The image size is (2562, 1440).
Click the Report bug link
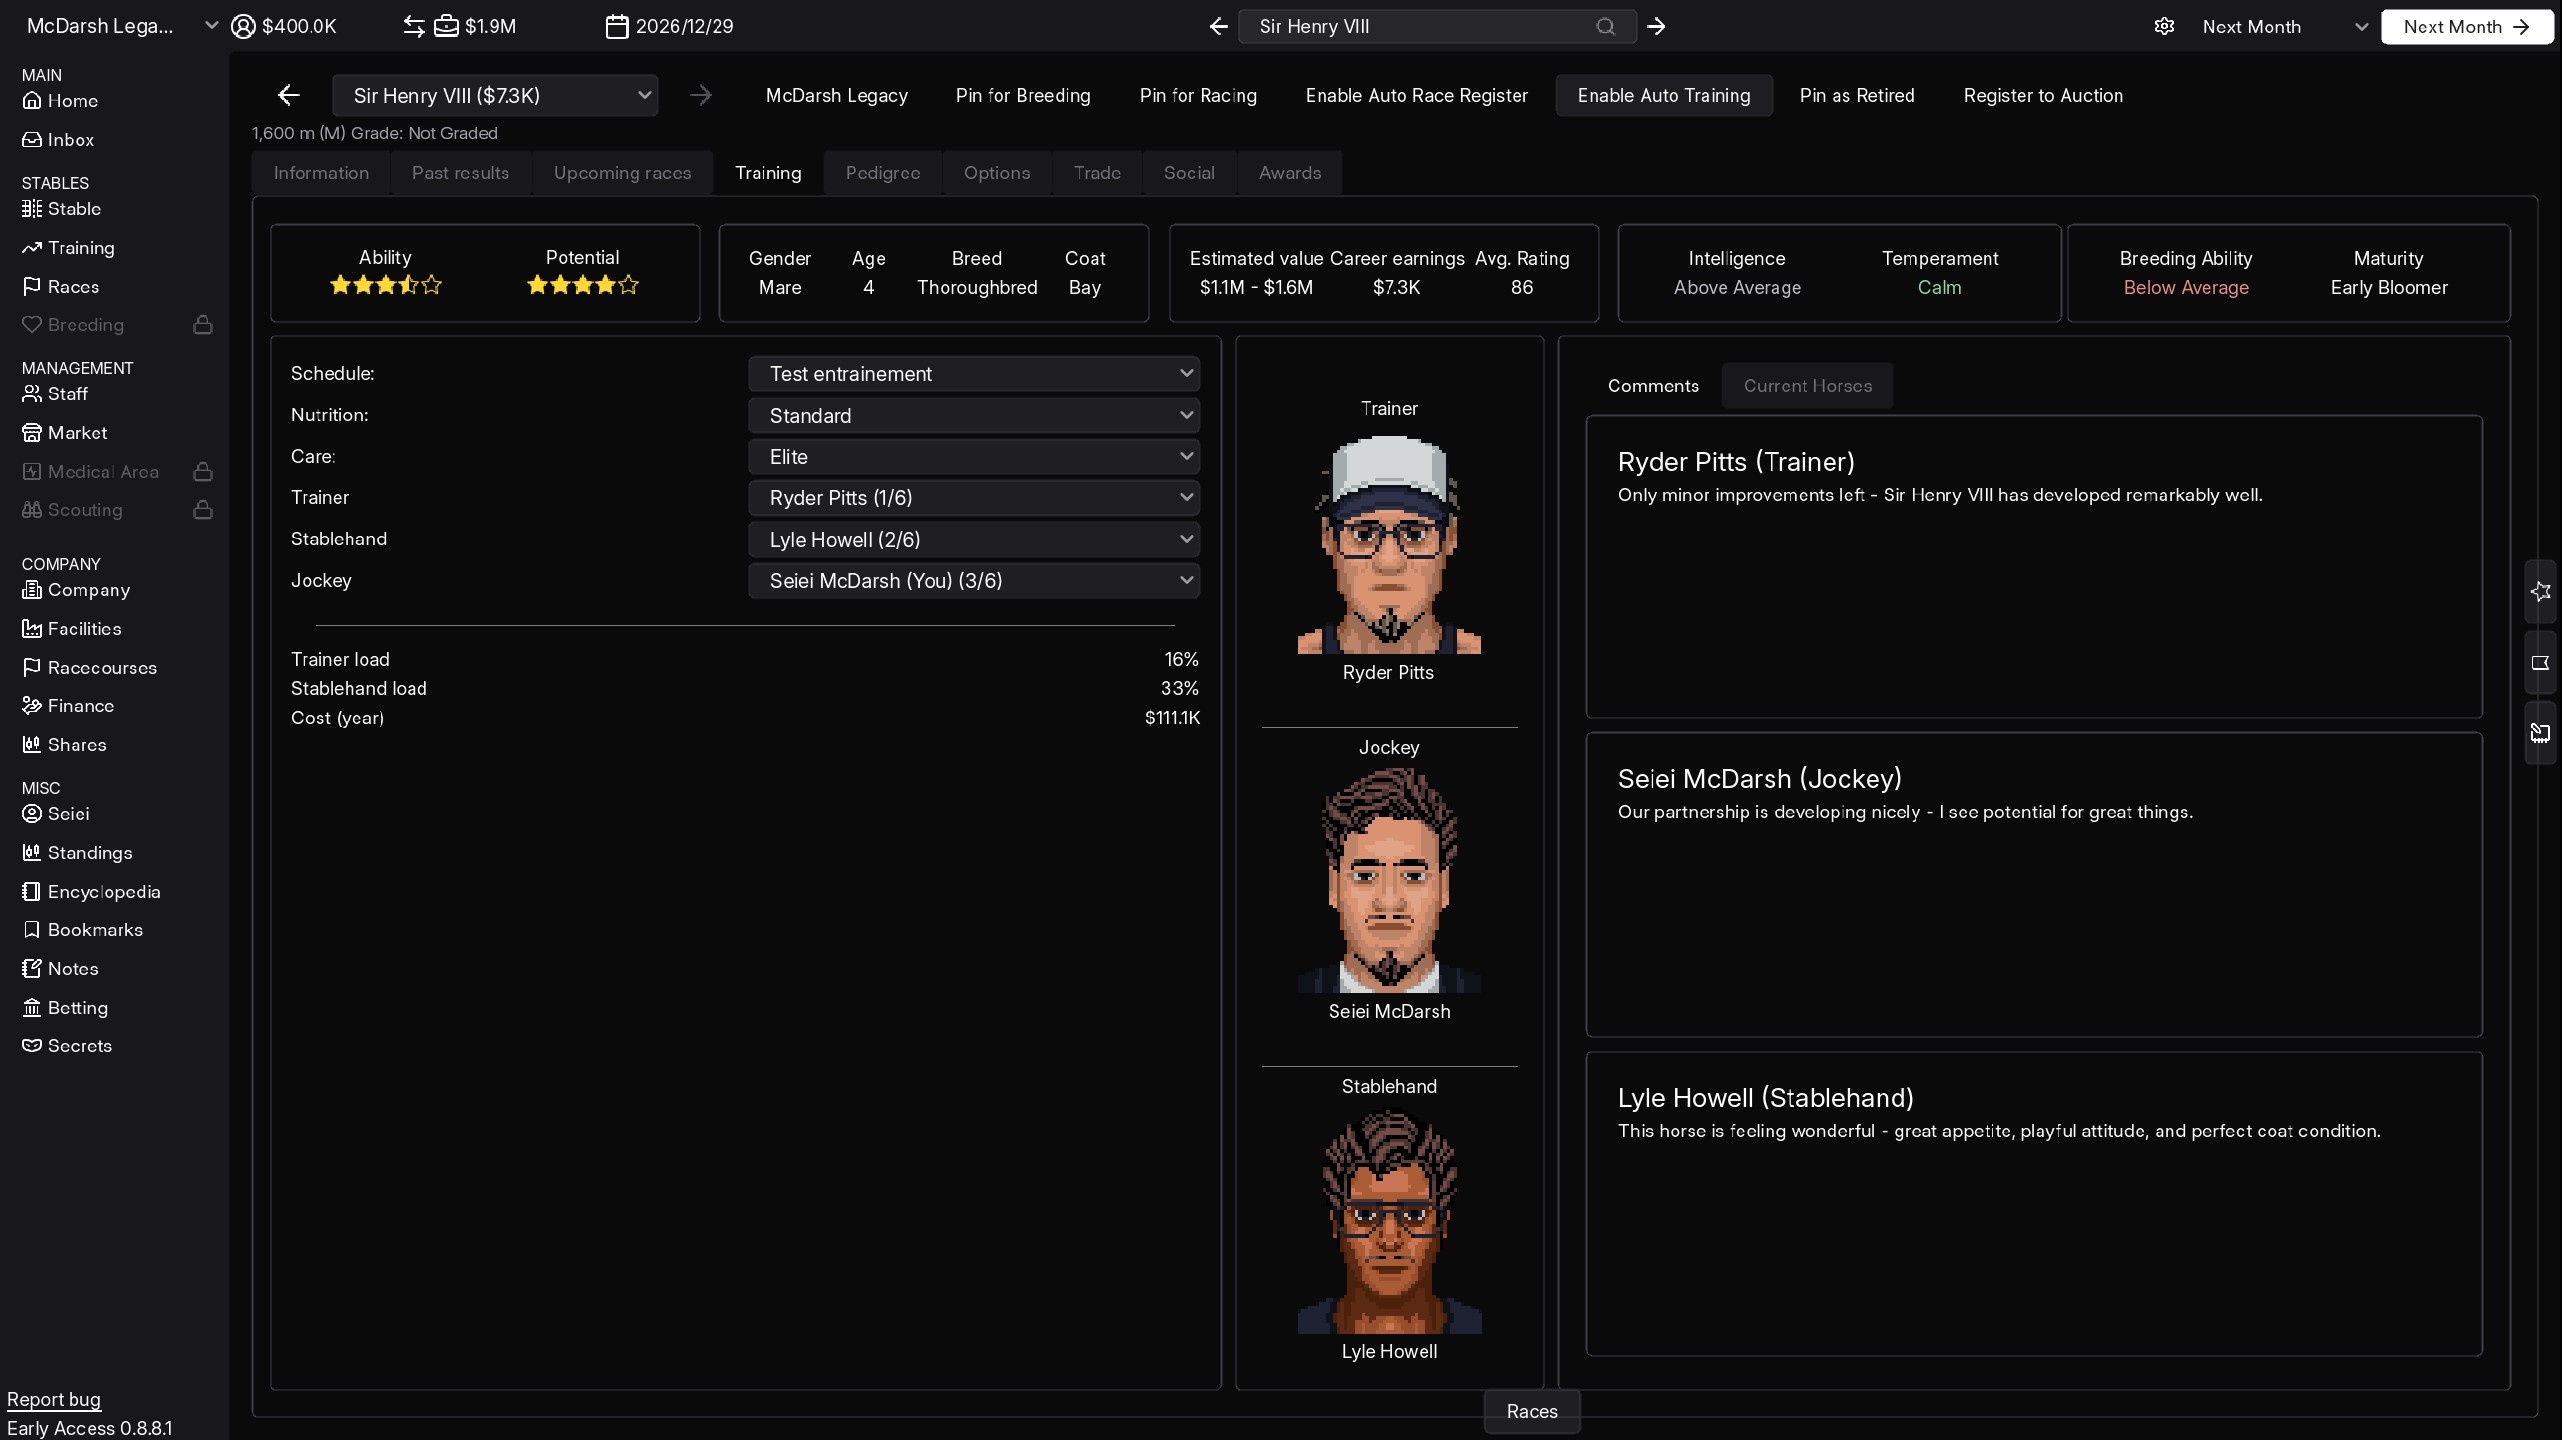click(x=54, y=1399)
